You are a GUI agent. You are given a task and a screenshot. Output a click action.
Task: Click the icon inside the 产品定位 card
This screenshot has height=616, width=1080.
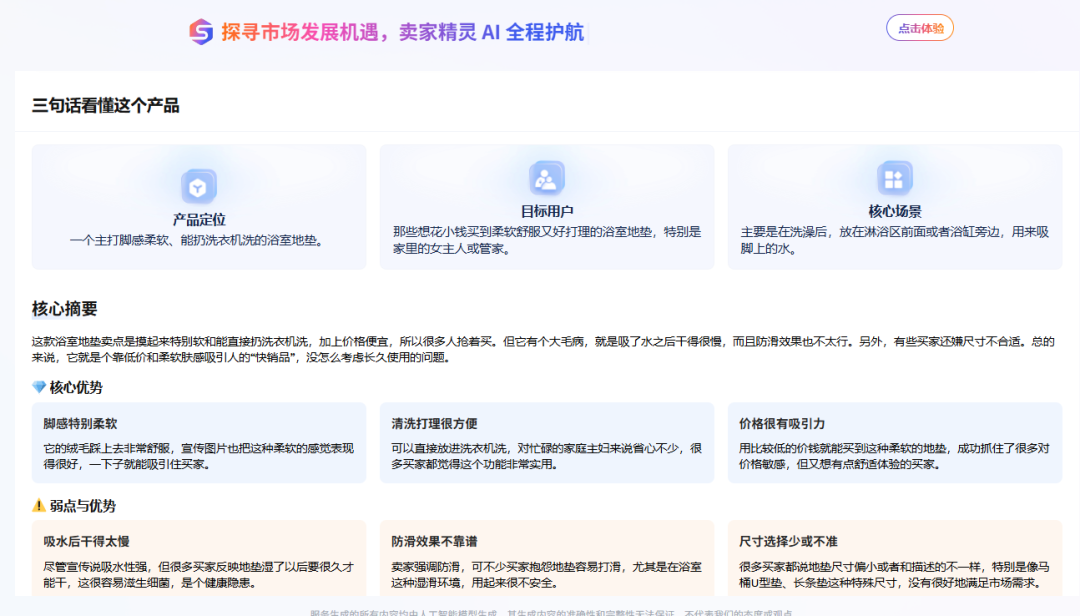click(197, 184)
